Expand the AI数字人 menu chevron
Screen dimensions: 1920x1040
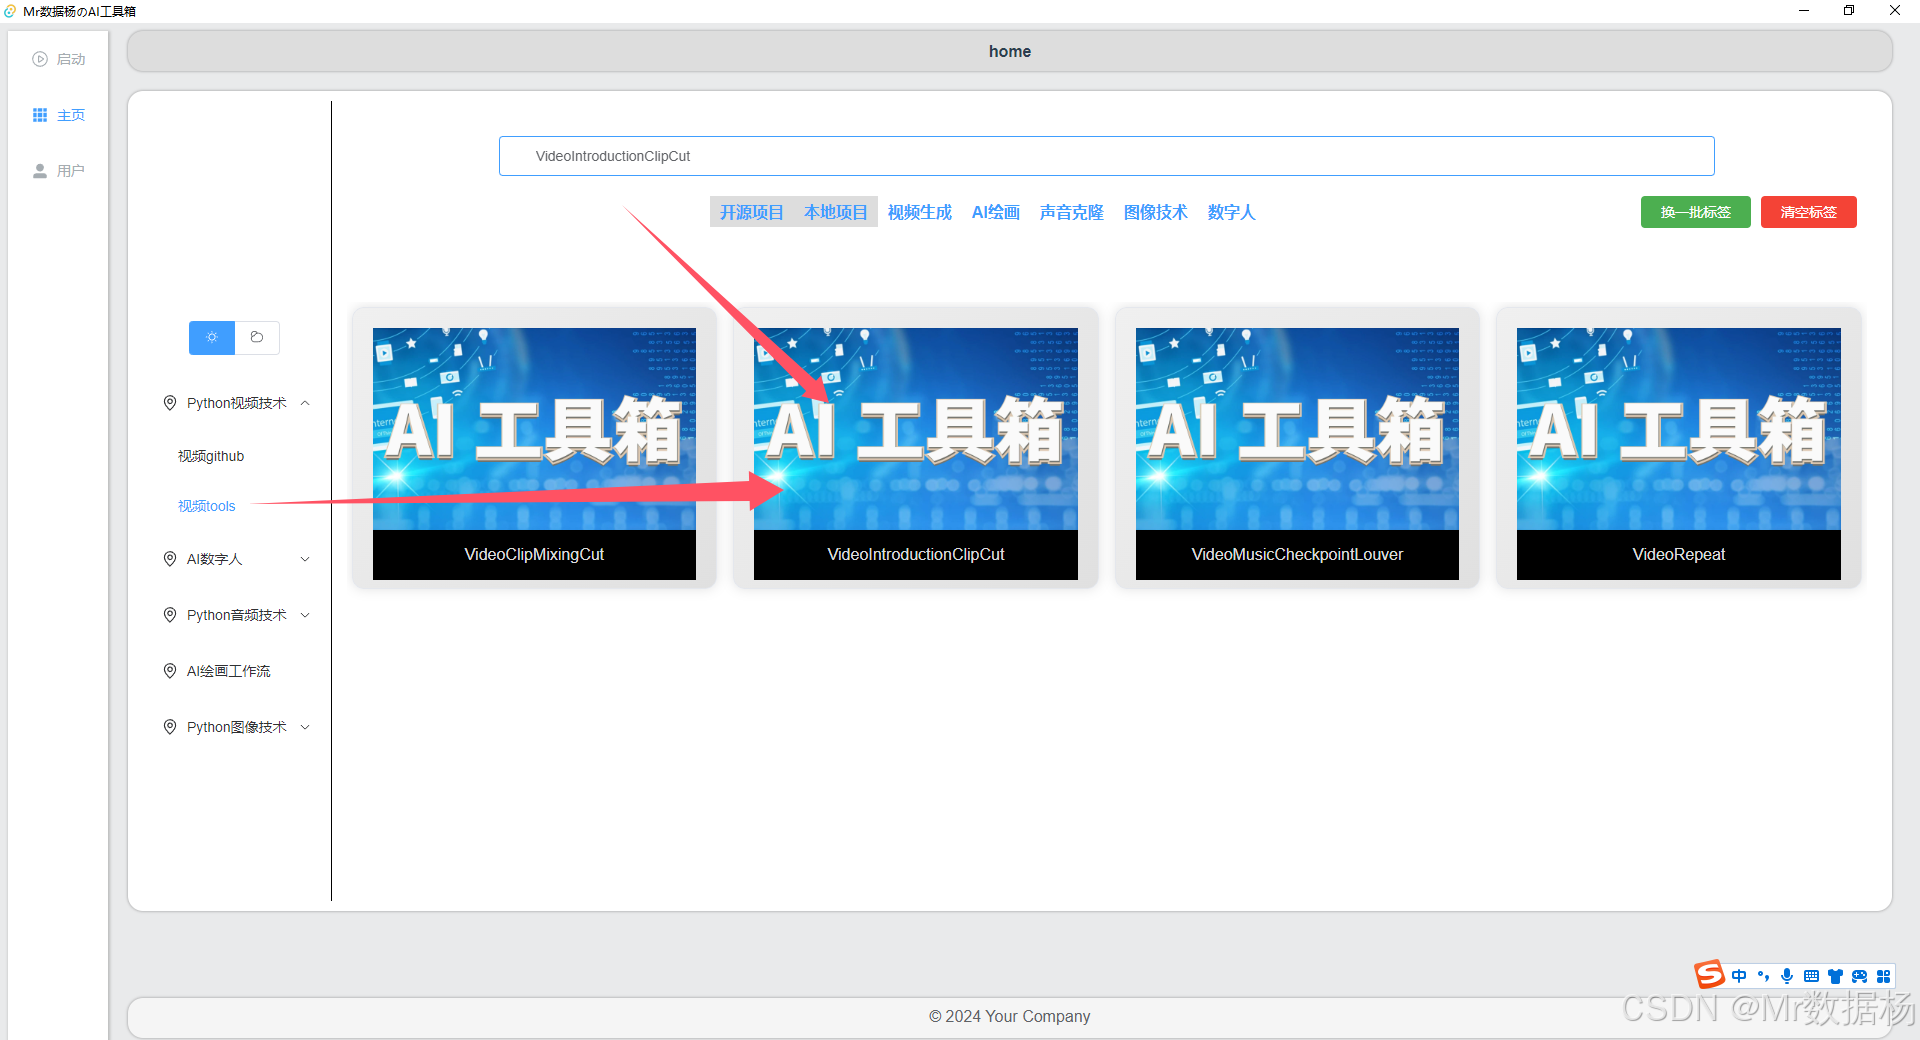point(305,559)
